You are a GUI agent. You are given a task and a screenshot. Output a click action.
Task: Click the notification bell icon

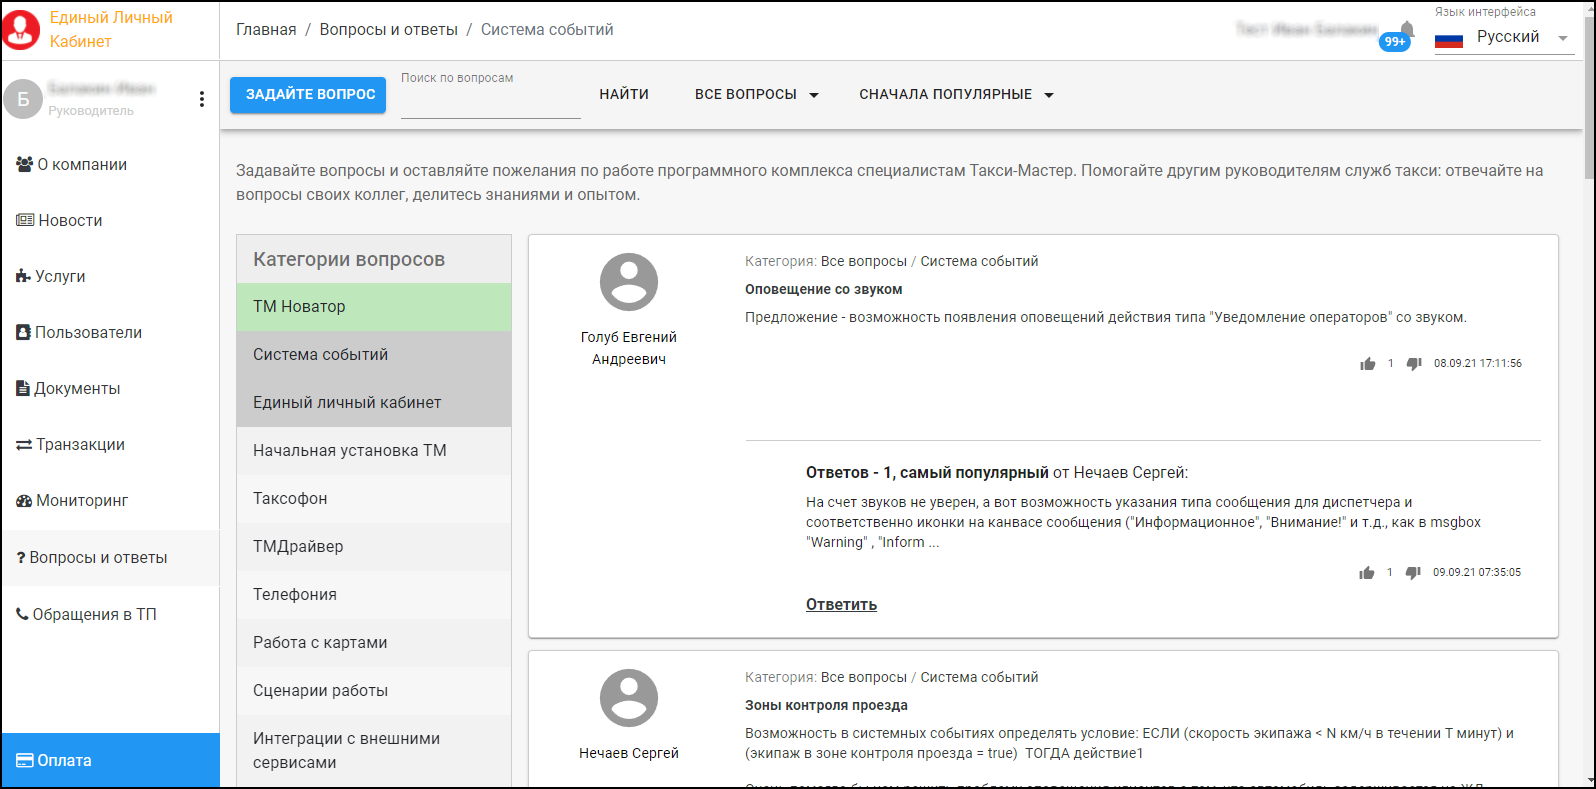(x=1406, y=29)
